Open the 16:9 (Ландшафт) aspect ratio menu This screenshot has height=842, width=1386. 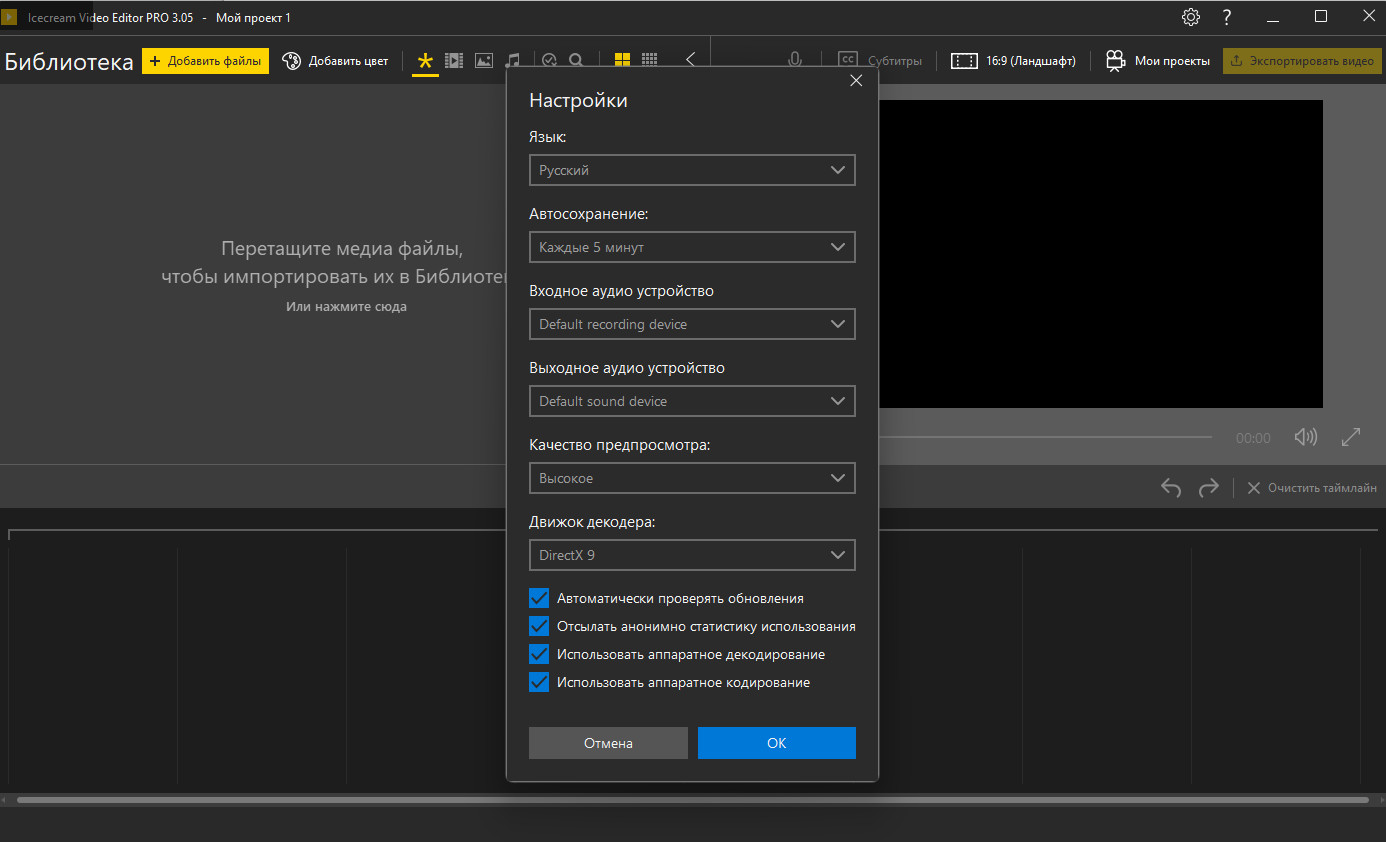[x=1013, y=61]
